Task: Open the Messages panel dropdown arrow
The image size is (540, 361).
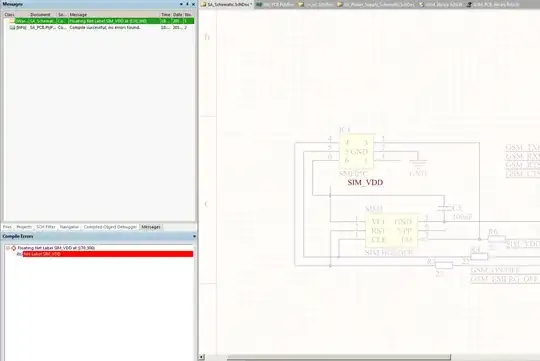Action: pyautogui.click(x=181, y=4)
